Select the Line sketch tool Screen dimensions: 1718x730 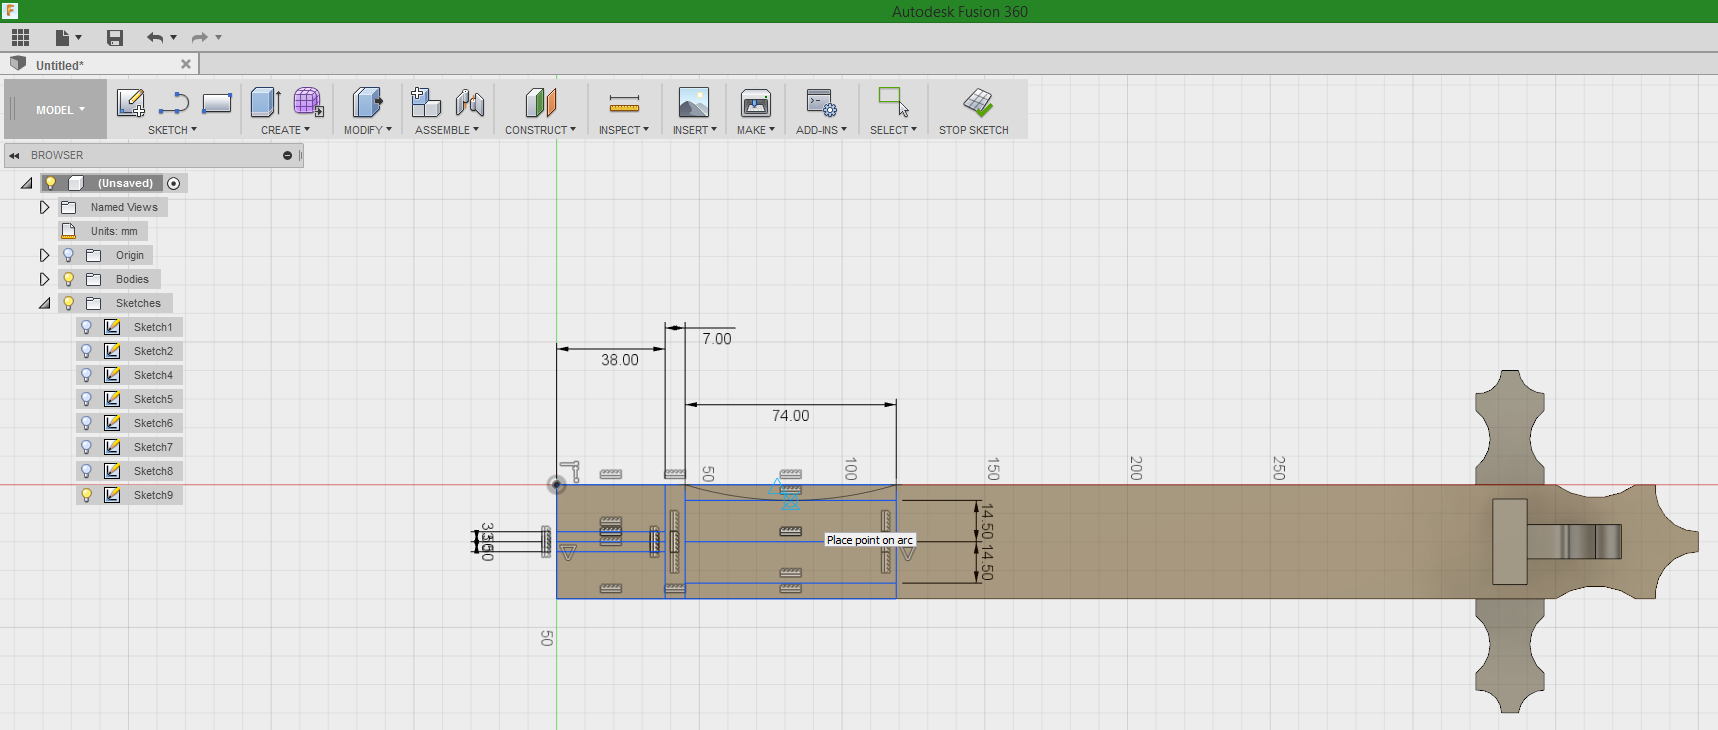pos(174,103)
